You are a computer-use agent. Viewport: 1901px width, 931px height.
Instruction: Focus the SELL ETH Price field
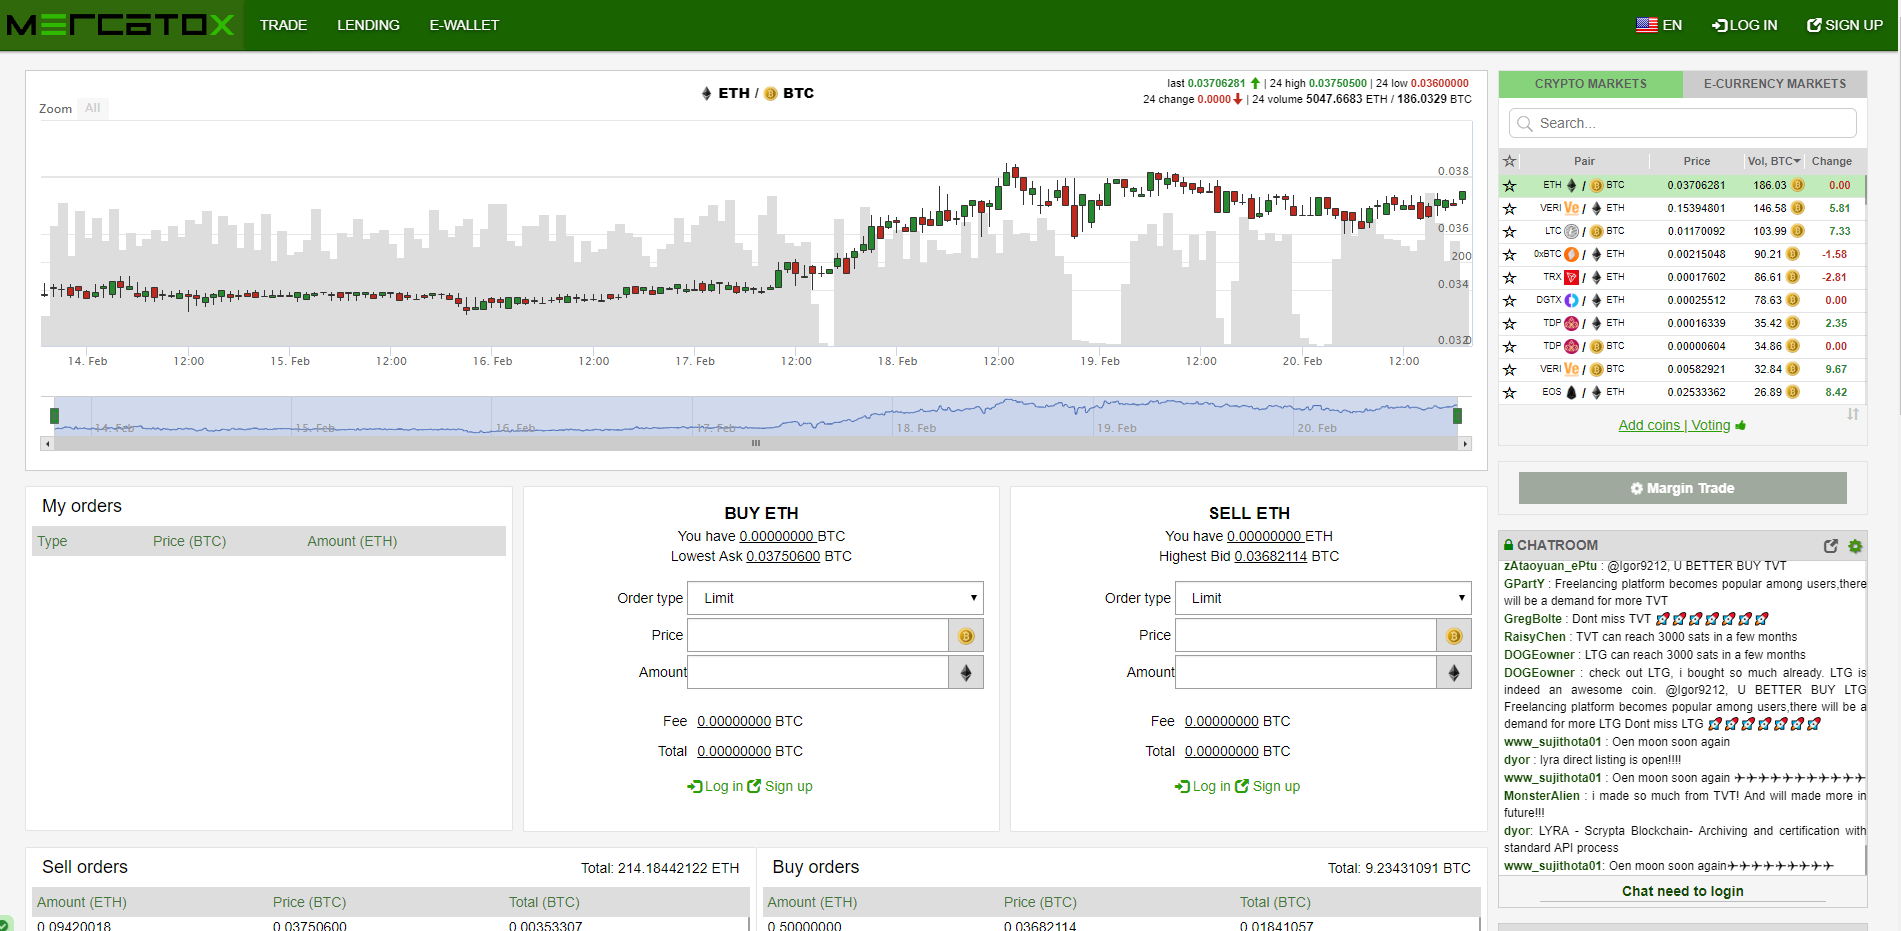click(x=1306, y=635)
